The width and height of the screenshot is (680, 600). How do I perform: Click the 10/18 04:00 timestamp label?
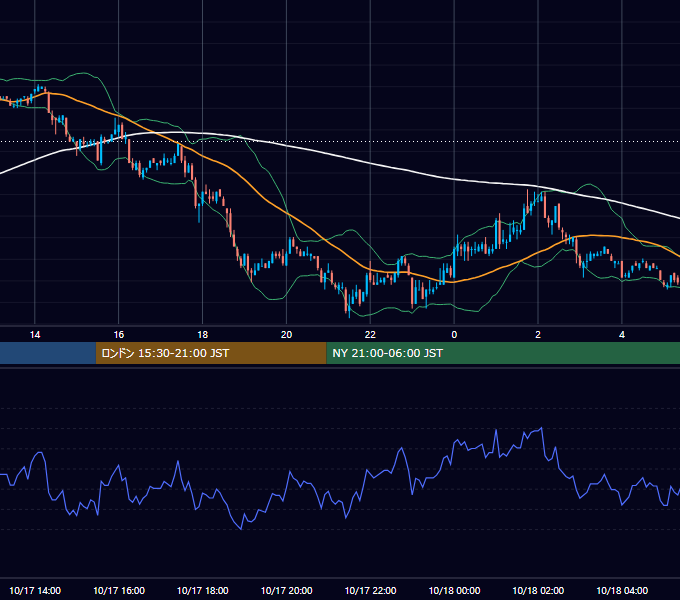click(x=622, y=590)
